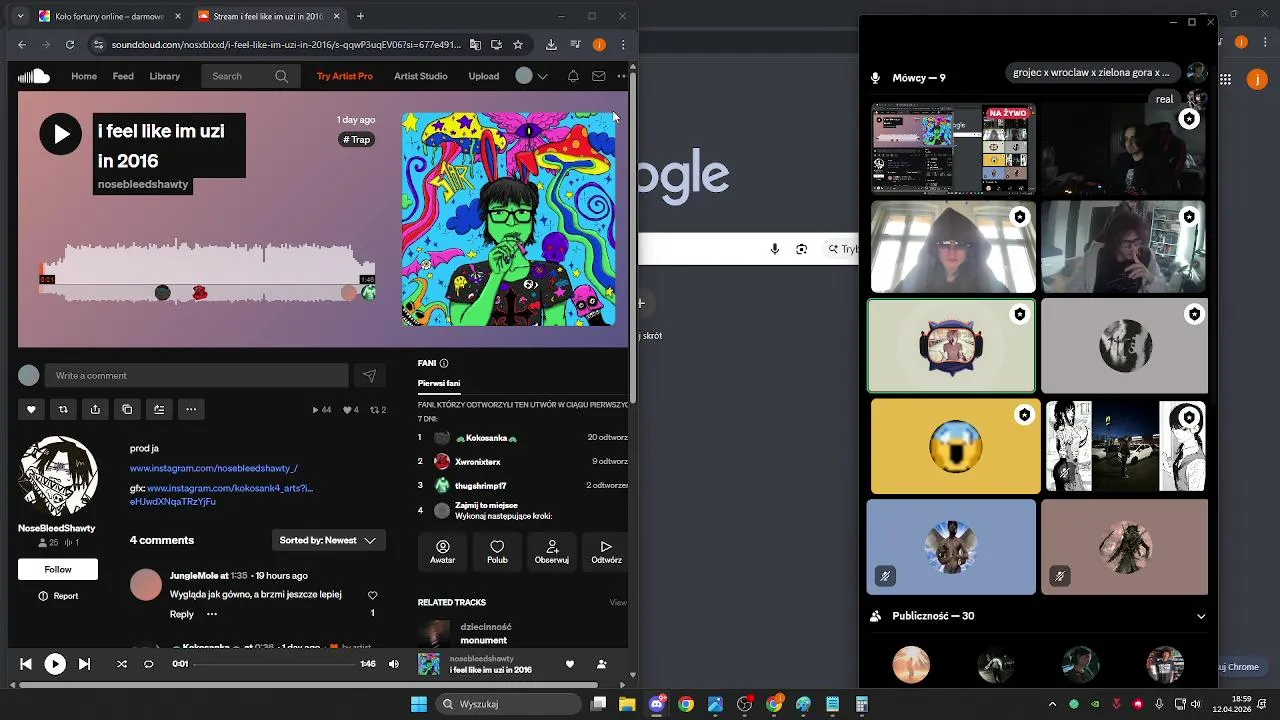Skip to previous track in player bar
The image size is (1280, 720).
coord(26,664)
